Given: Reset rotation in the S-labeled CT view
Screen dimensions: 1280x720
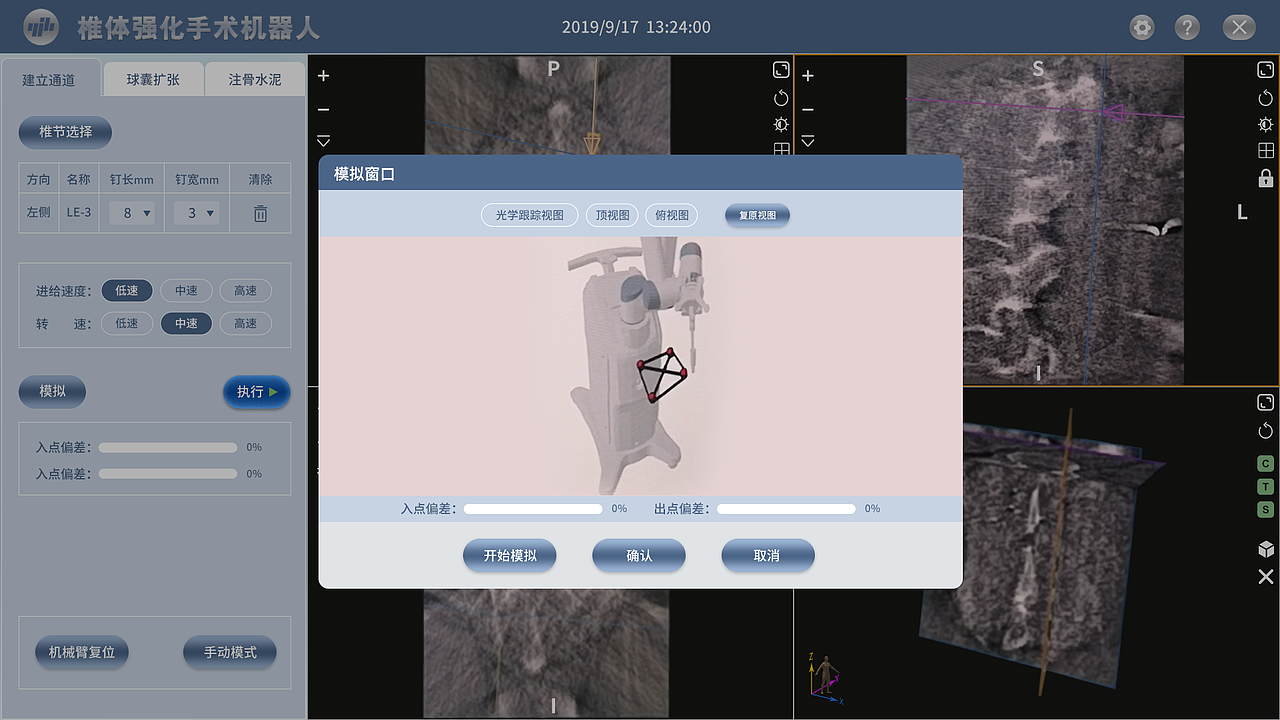Looking at the screenshot, I should point(1265,98).
